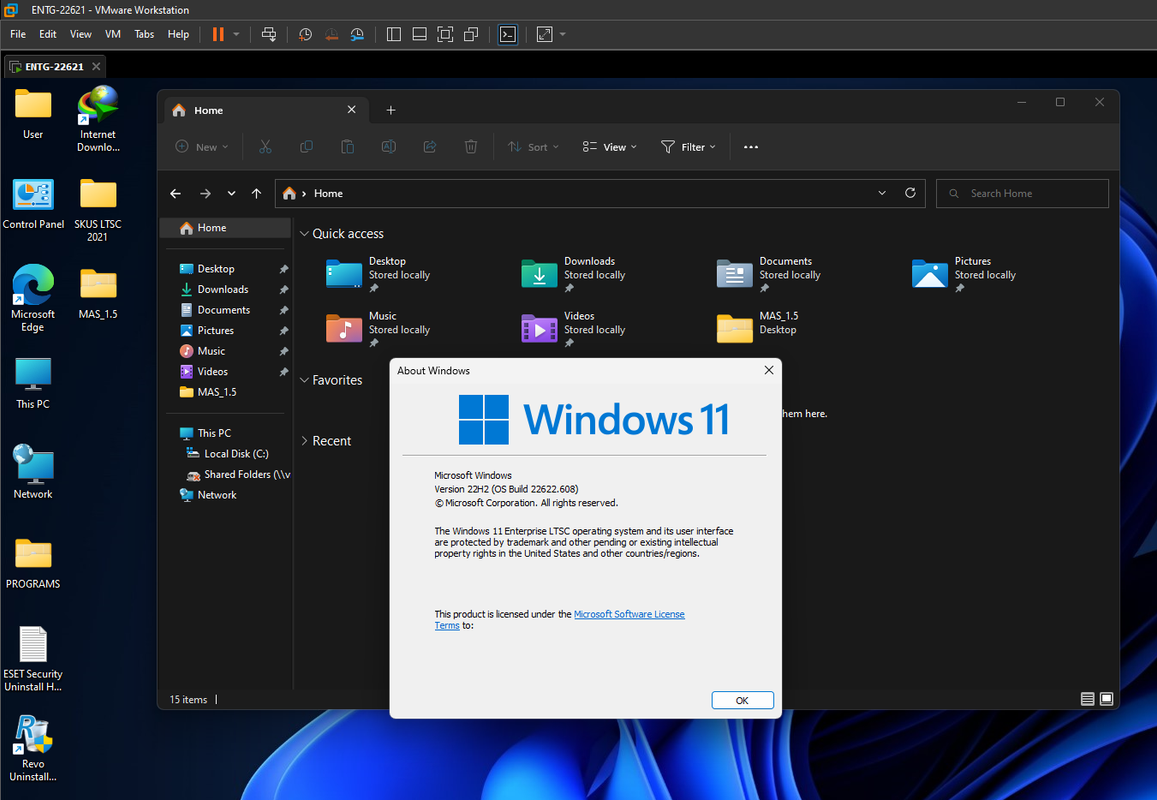The height and width of the screenshot is (800, 1157).
Task: Pause the virtual machine with the orange pause button
Action: [218, 34]
